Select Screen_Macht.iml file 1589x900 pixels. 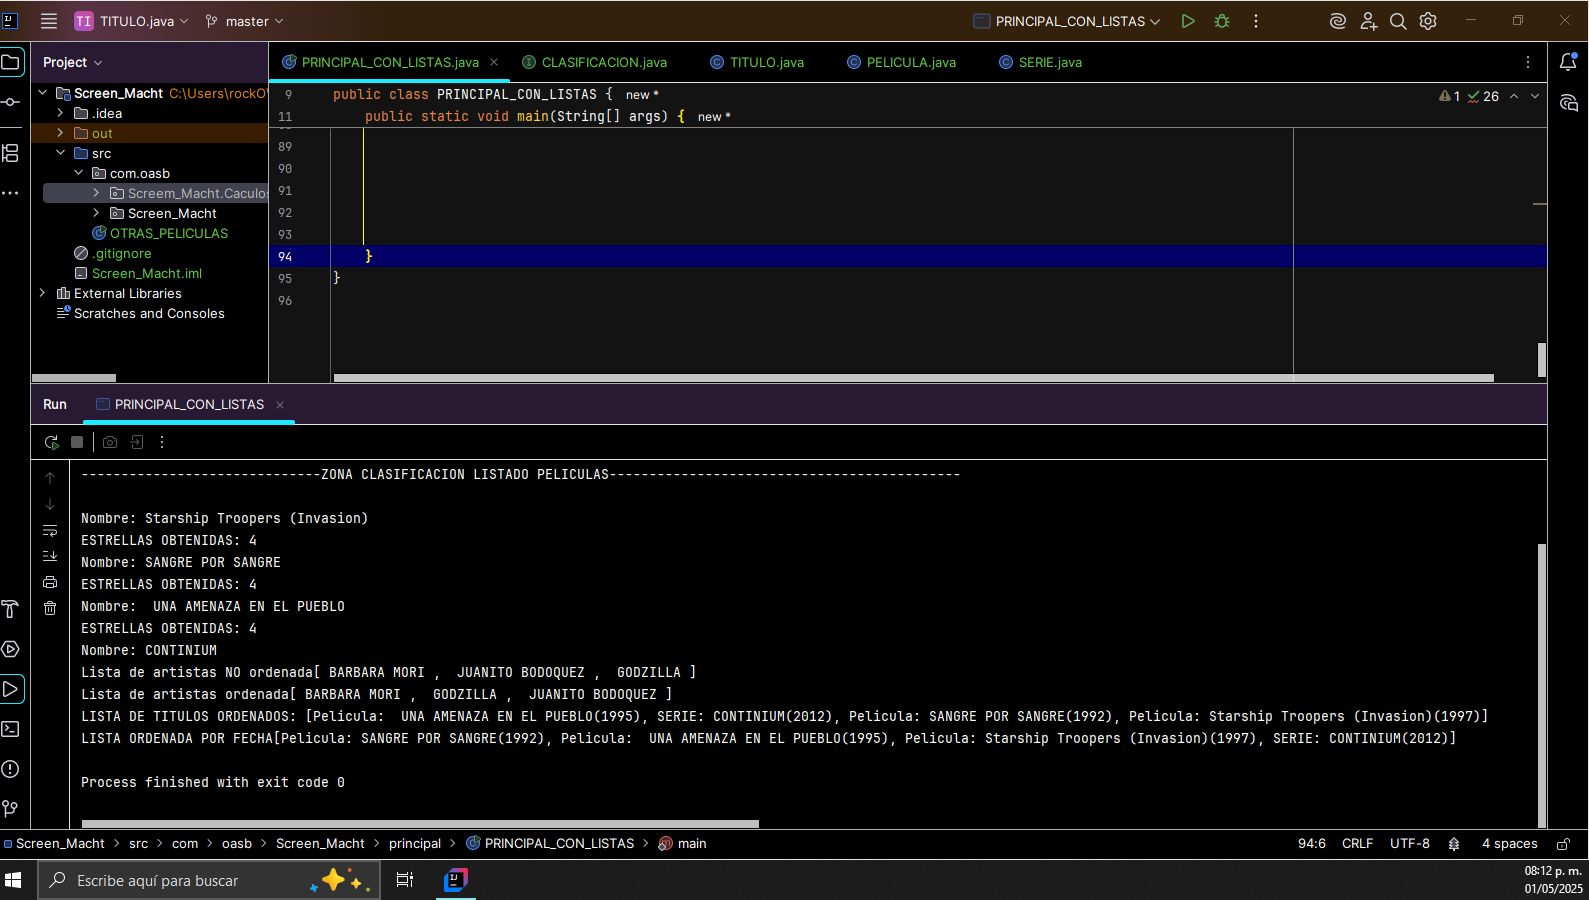click(x=138, y=273)
